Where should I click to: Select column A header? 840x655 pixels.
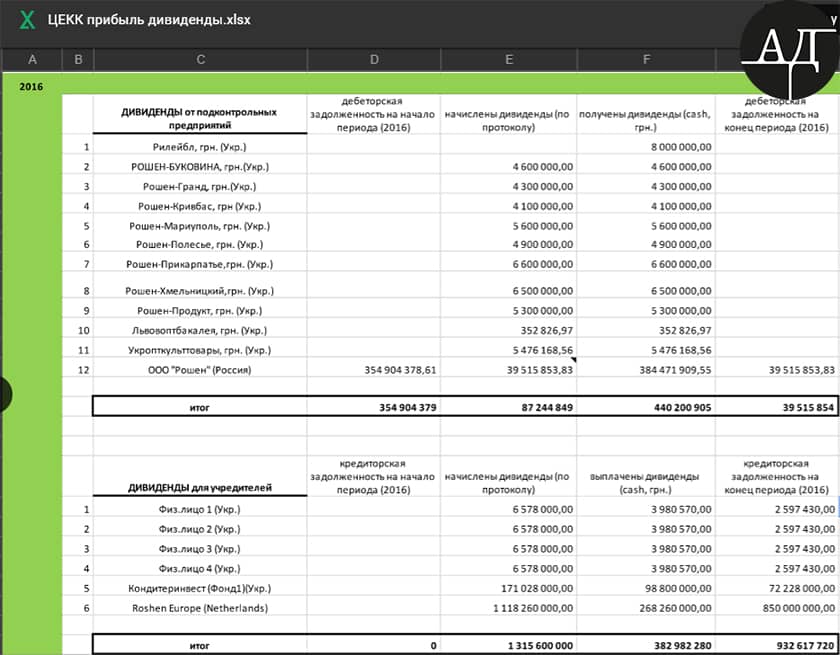(x=32, y=60)
